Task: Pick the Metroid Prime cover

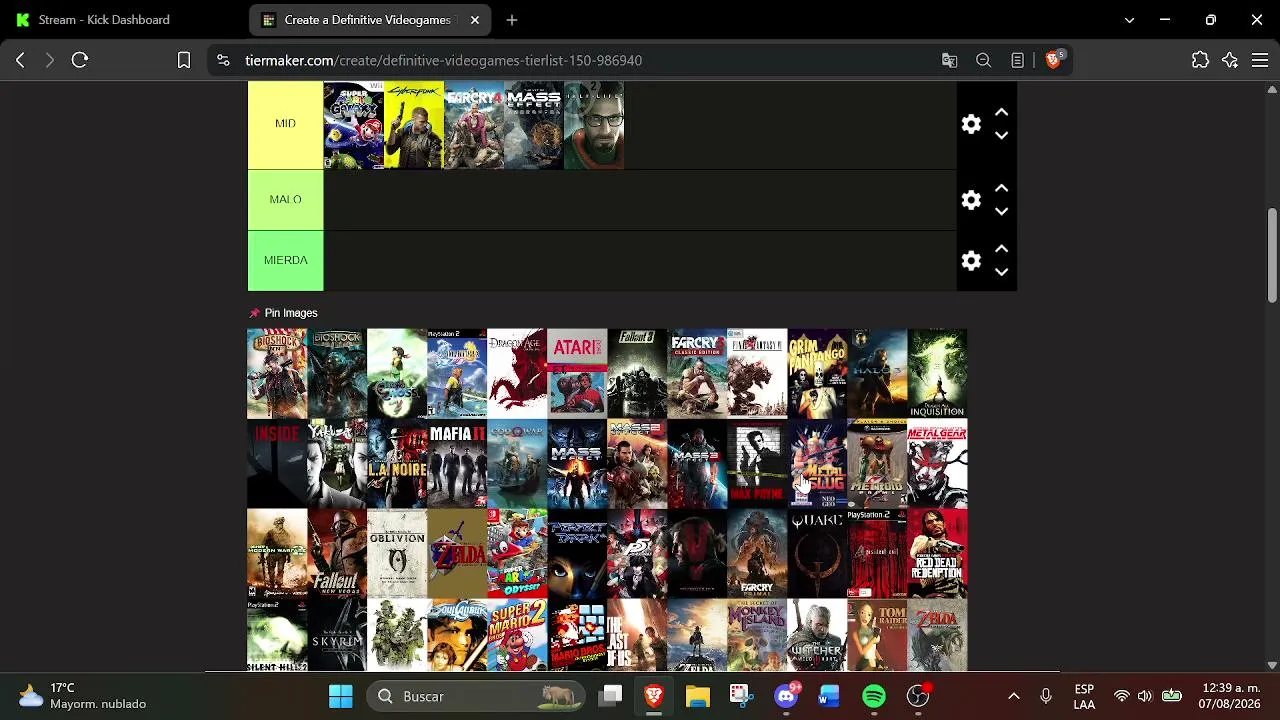Action: coord(877,463)
